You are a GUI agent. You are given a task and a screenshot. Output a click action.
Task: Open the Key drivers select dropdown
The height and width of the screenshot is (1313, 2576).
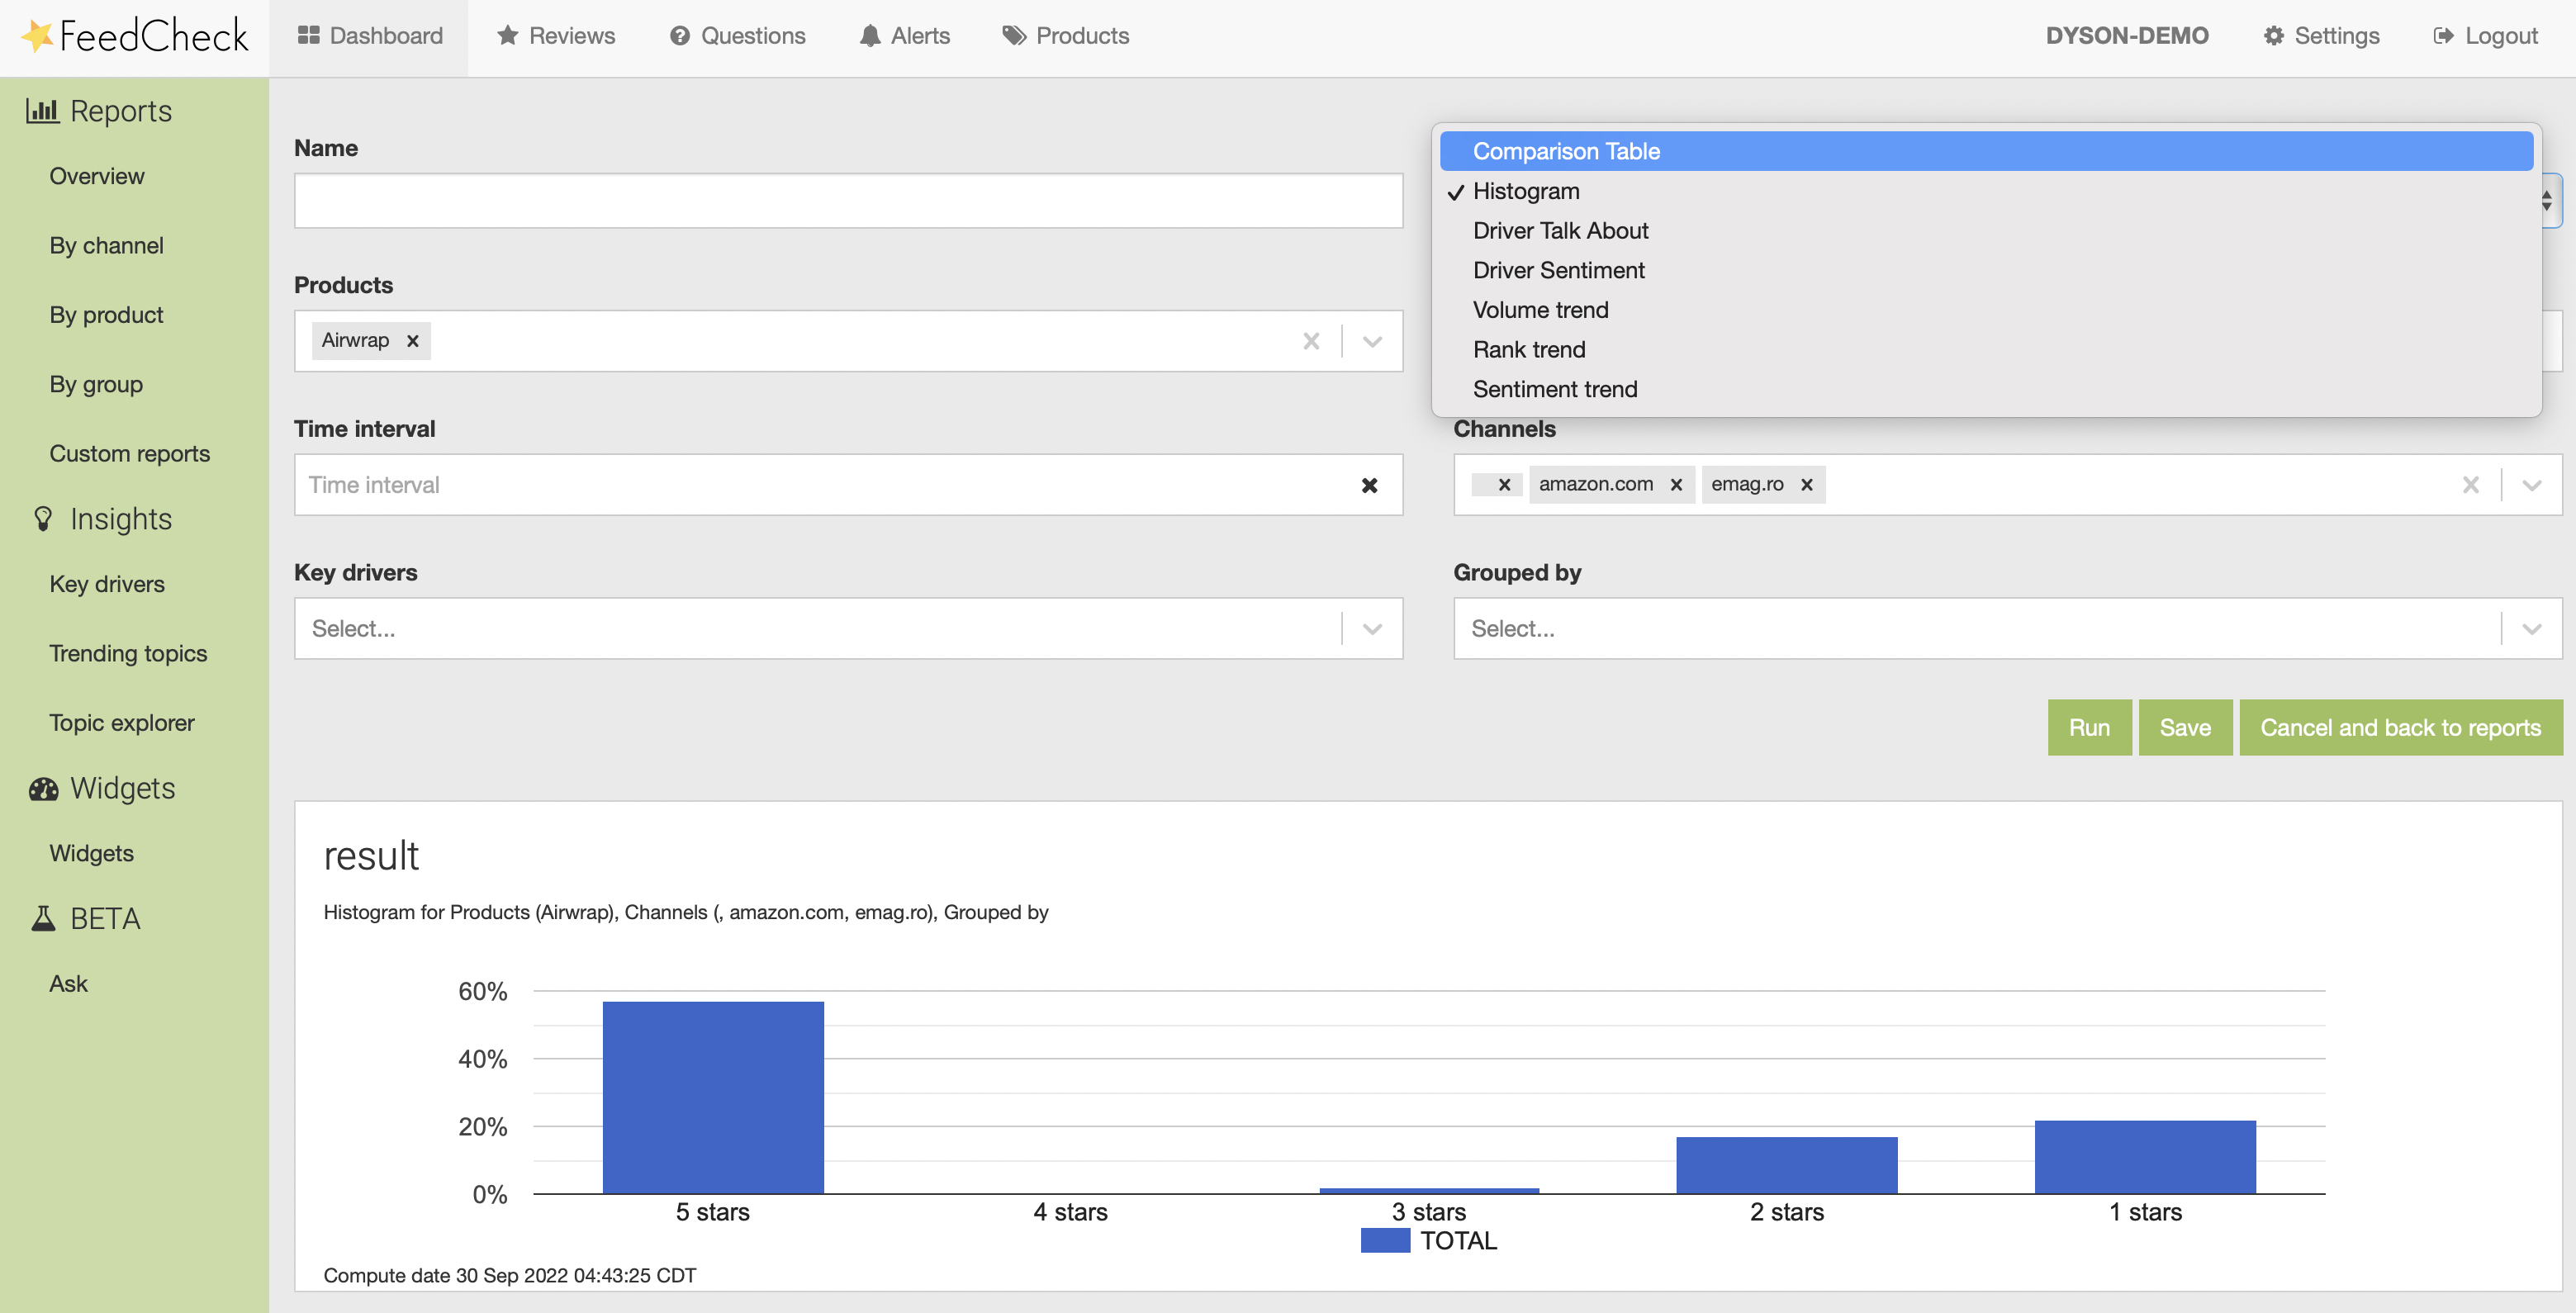pos(848,629)
